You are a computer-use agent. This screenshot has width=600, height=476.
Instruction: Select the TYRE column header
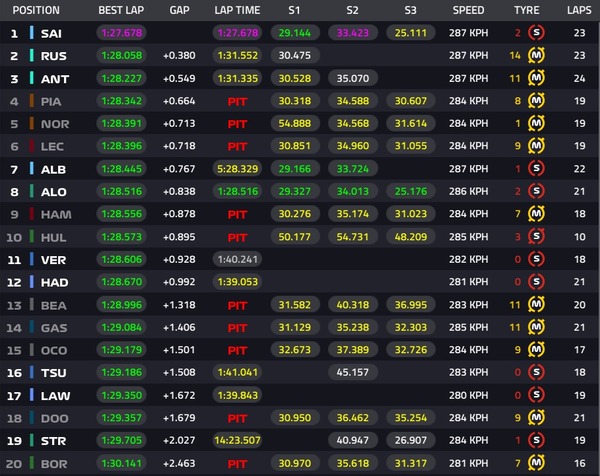pyautogui.click(x=527, y=10)
